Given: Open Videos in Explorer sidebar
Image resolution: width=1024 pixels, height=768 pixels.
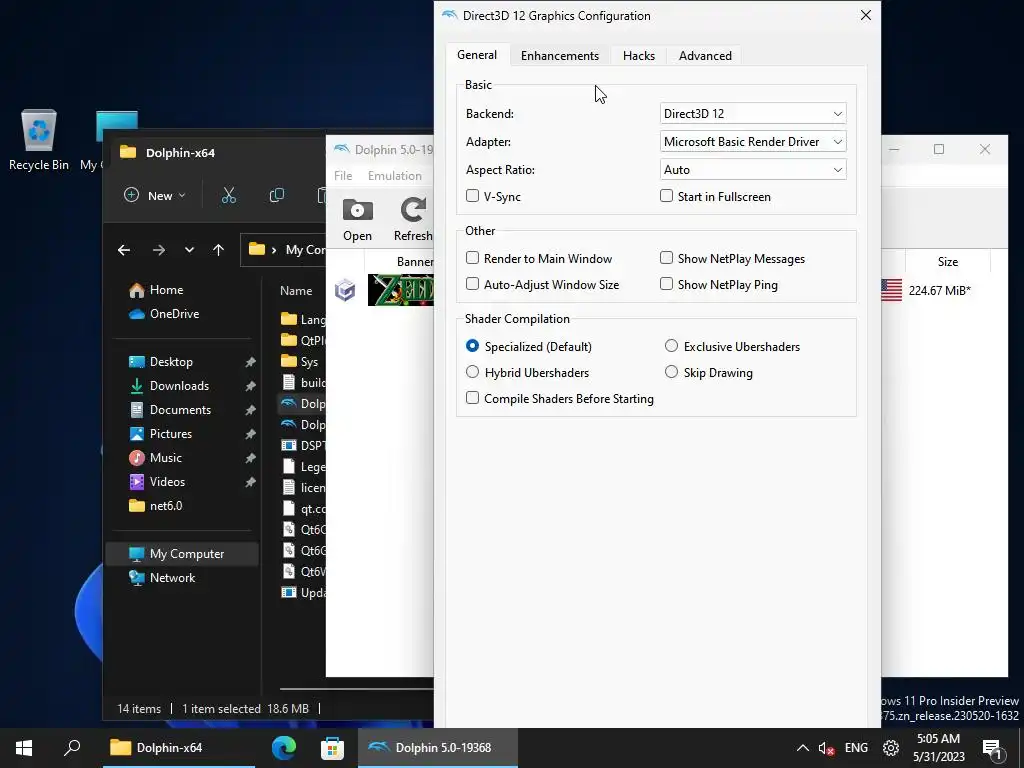Looking at the screenshot, I should pos(157,482).
